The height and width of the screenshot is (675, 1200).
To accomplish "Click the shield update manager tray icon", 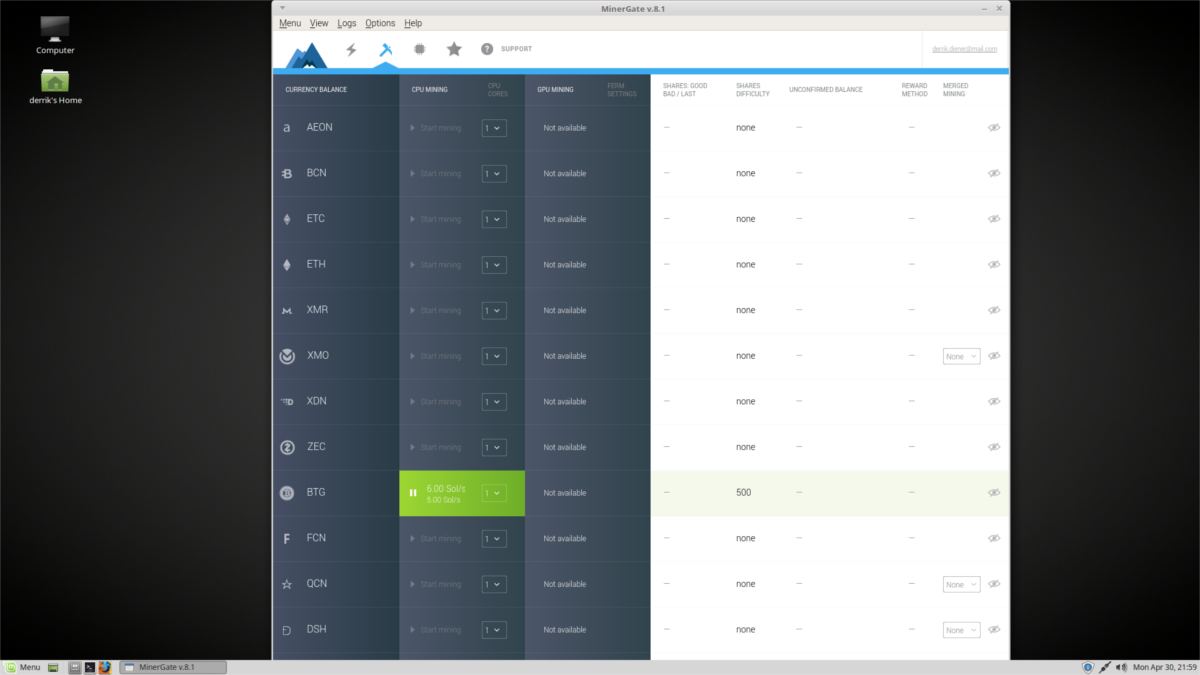I will point(1088,667).
